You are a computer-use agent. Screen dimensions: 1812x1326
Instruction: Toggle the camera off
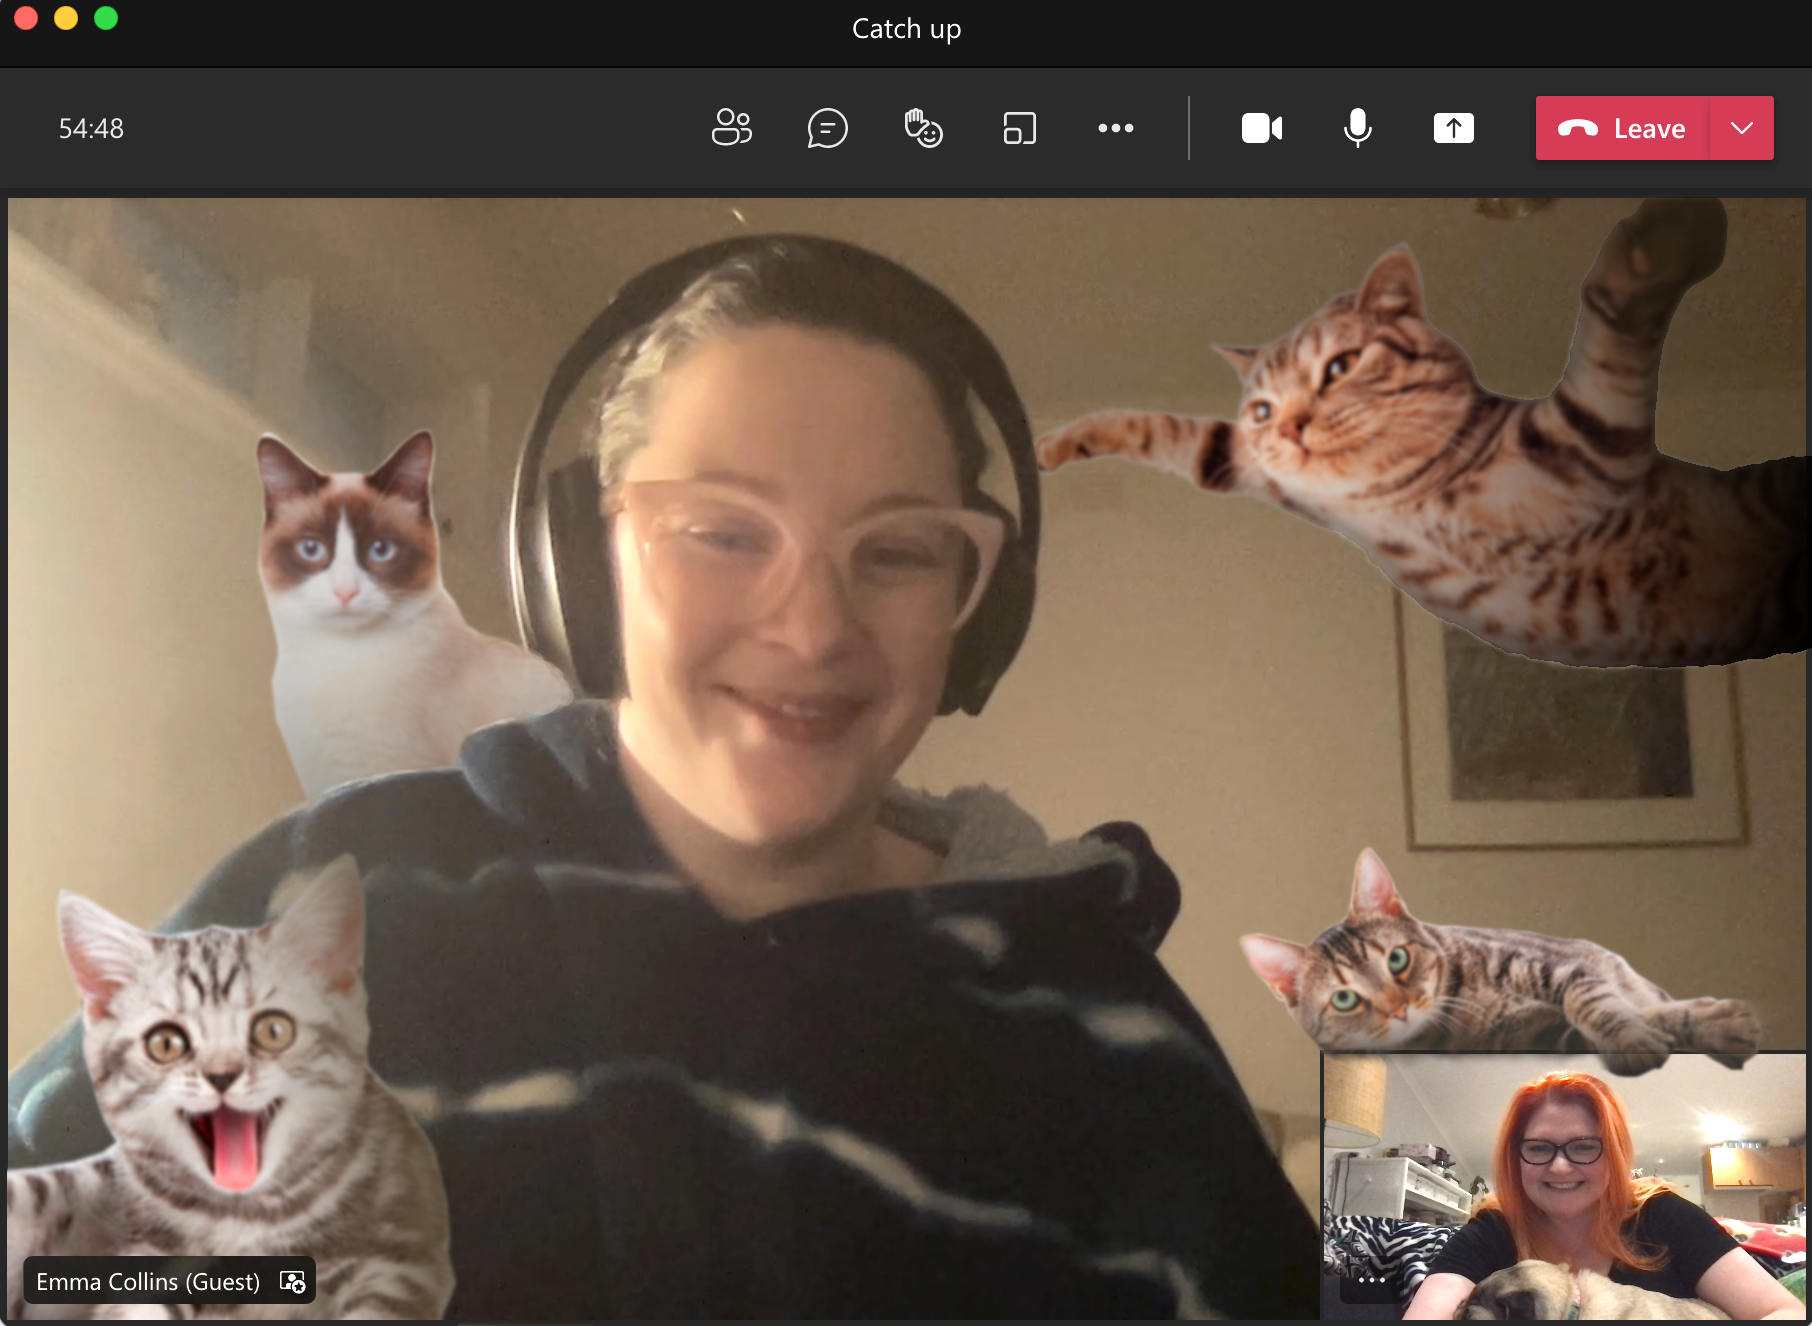pos(1261,128)
